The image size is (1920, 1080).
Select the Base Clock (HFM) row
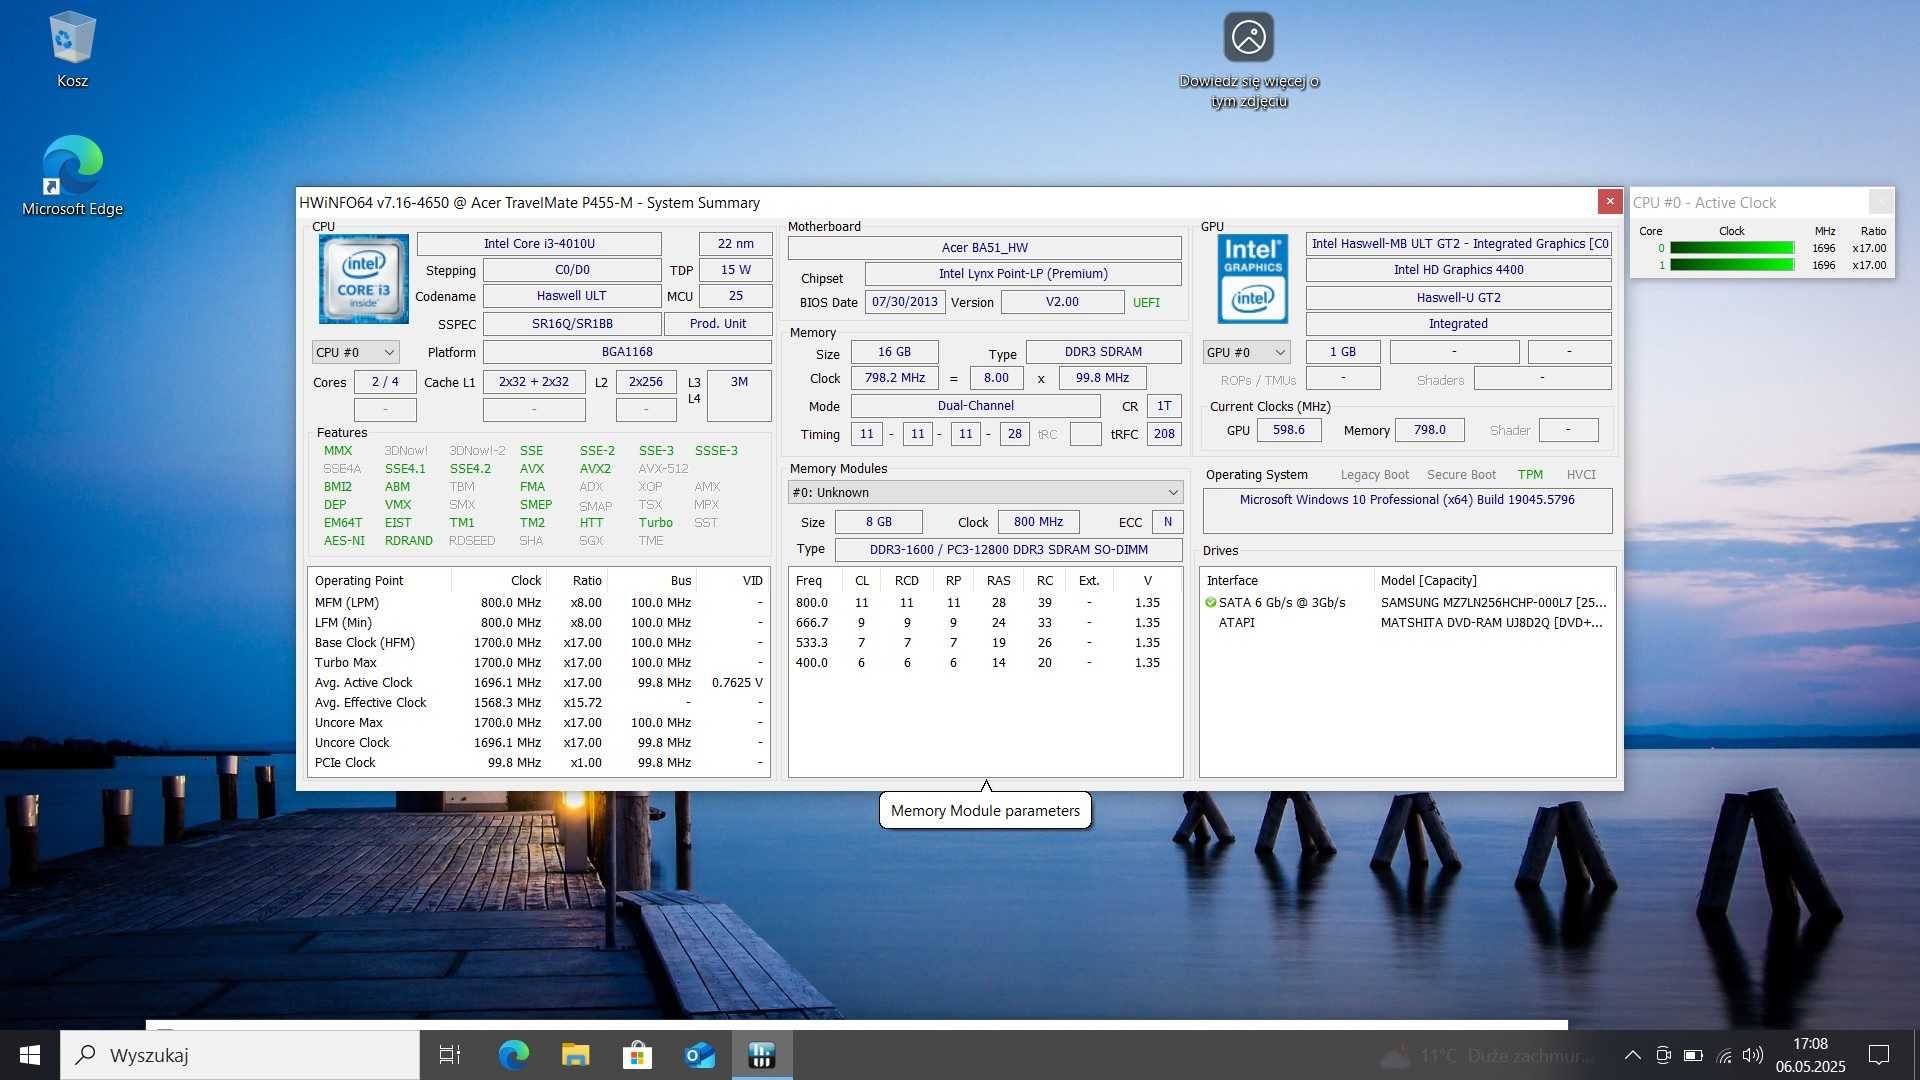click(538, 643)
